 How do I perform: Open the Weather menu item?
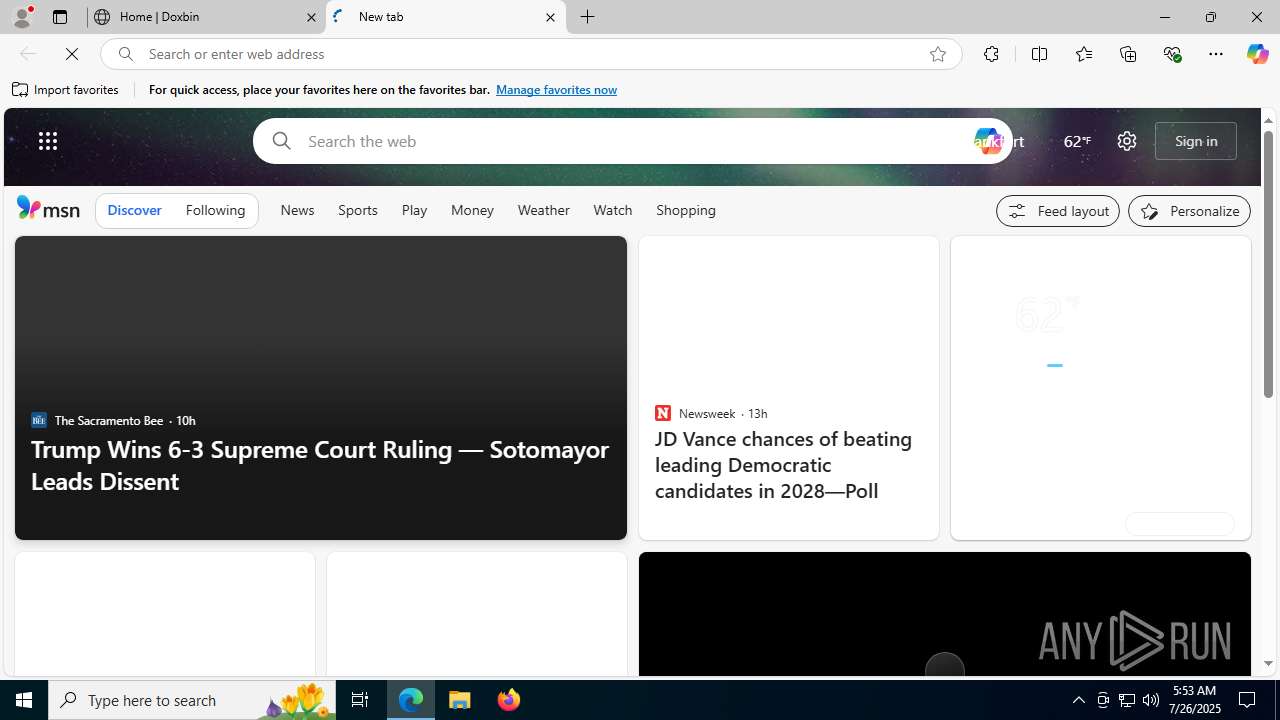543,210
